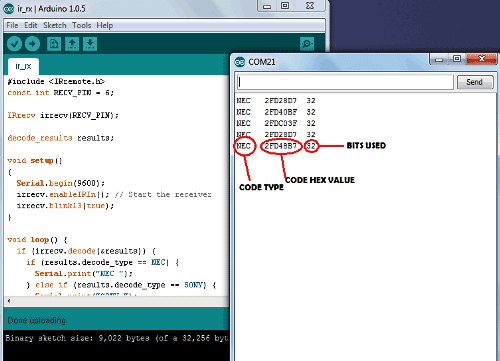Click 'const int RECV_PIN = 6;' line

coord(60,93)
